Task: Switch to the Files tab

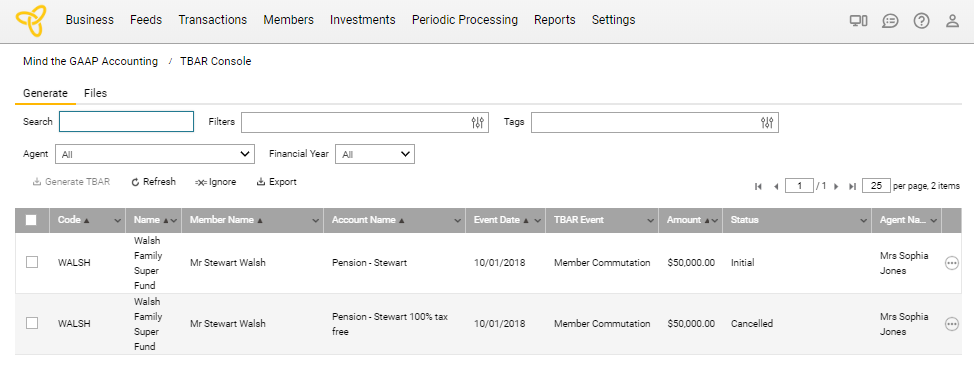Action: point(96,93)
